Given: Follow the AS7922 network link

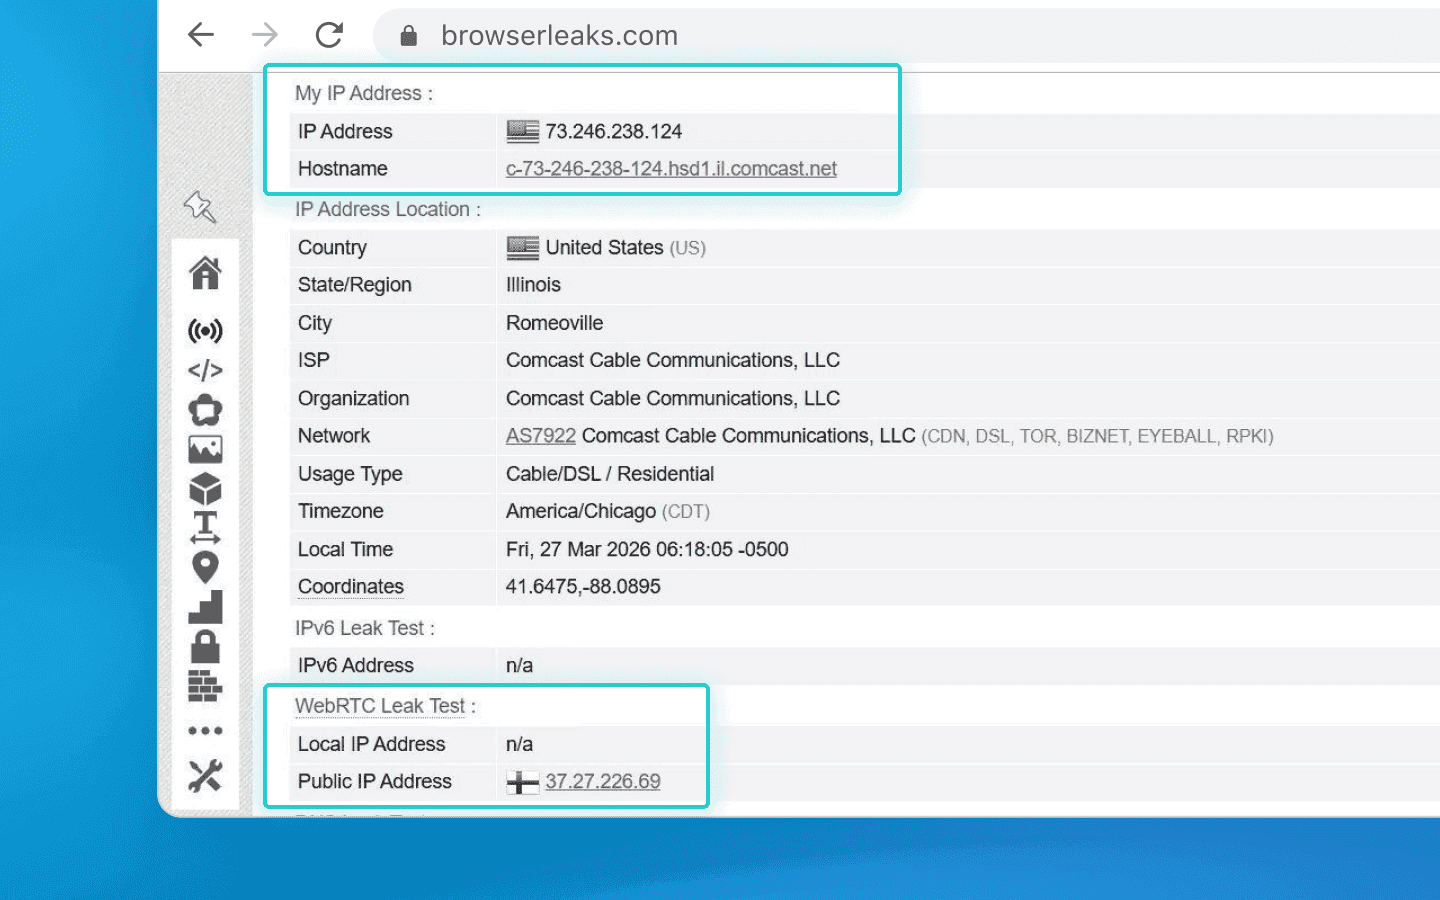Looking at the screenshot, I should (x=540, y=436).
